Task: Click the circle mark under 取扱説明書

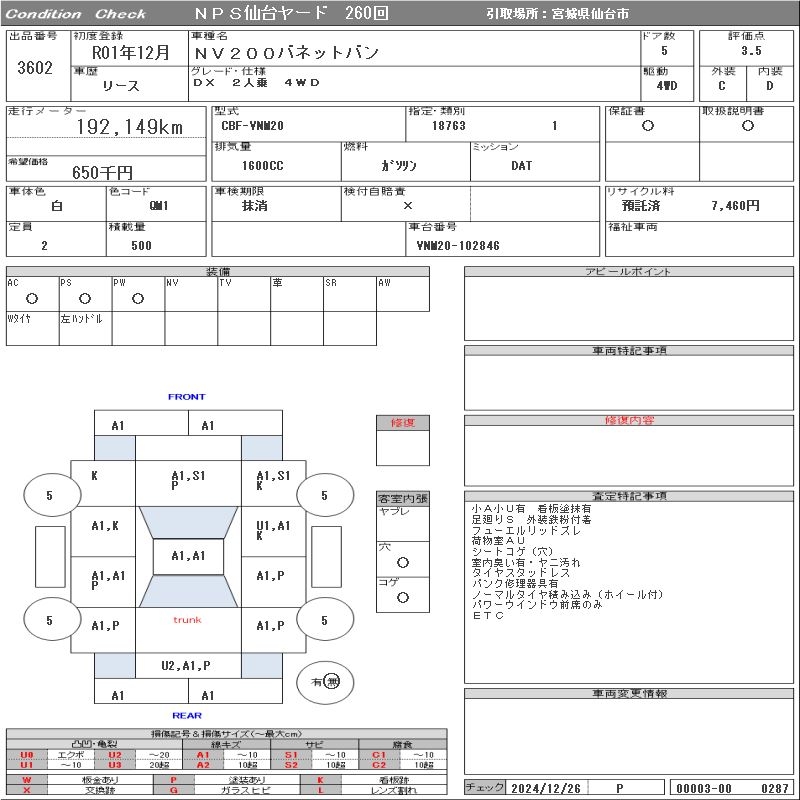Action: point(747,126)
